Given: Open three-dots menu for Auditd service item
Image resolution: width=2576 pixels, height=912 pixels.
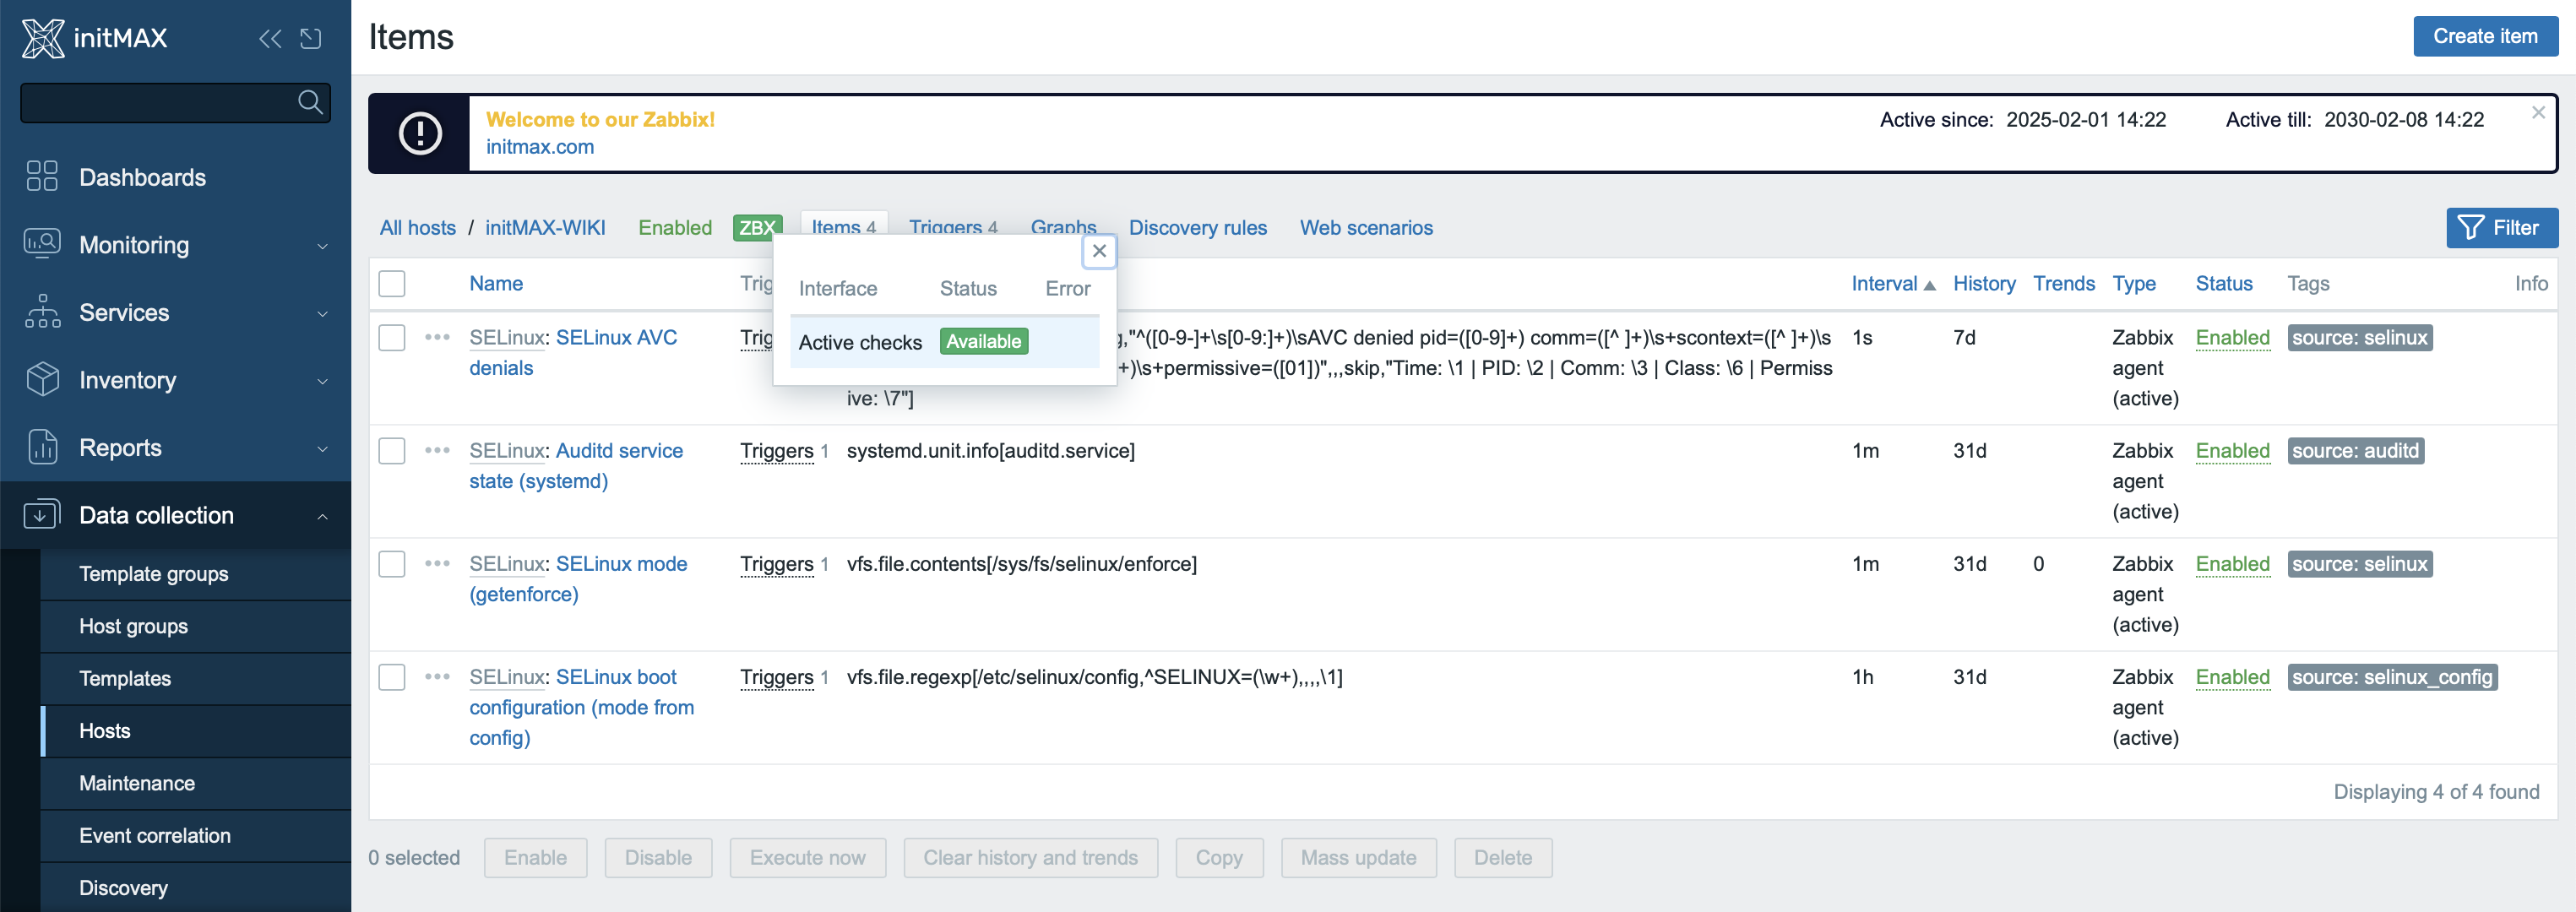Looking at the screenshot, I should click(437, 450).
